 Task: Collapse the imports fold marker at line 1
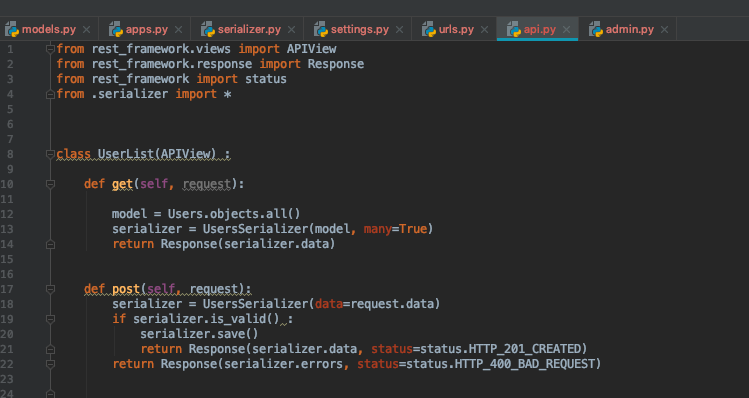(50, 49)
